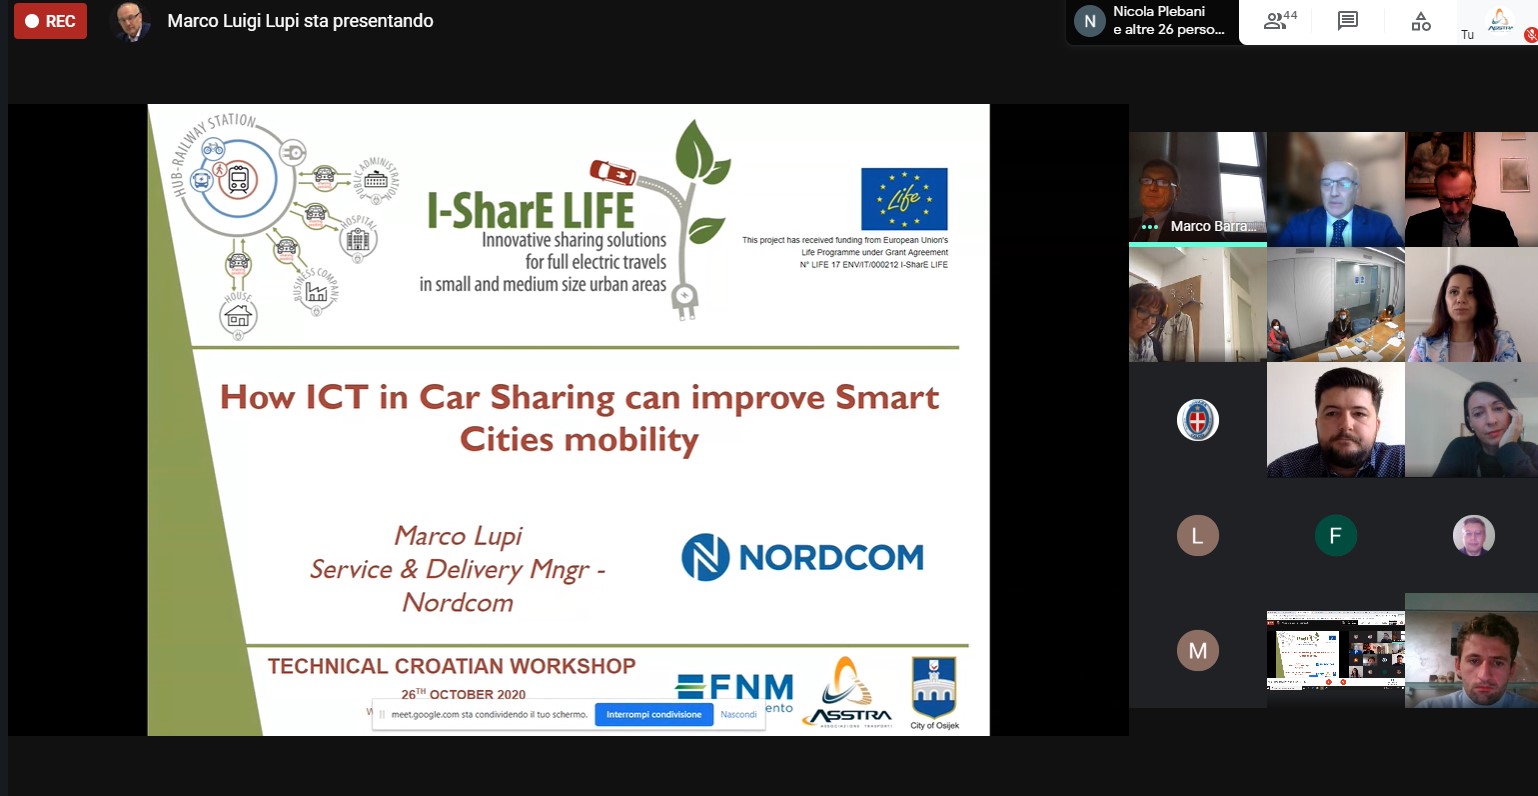Click the drag handle of the sharing notification bar
1538x796 pixels.
coord(382,714)
